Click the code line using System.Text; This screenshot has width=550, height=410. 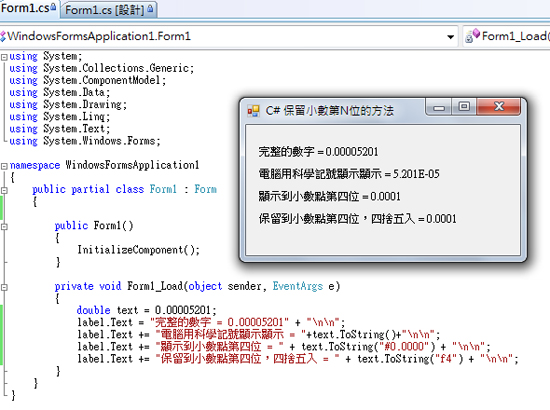pos(60,129)
